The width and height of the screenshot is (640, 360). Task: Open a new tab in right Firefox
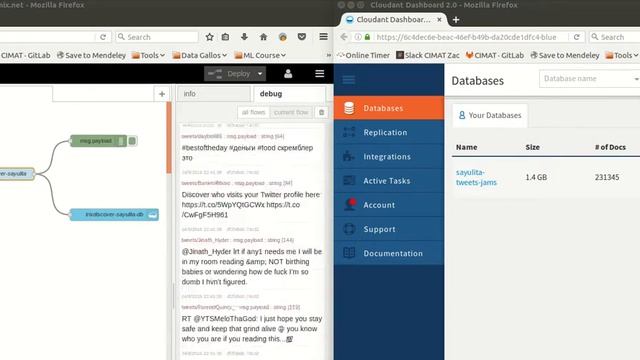pyautogui.click(x=456, y=20)
